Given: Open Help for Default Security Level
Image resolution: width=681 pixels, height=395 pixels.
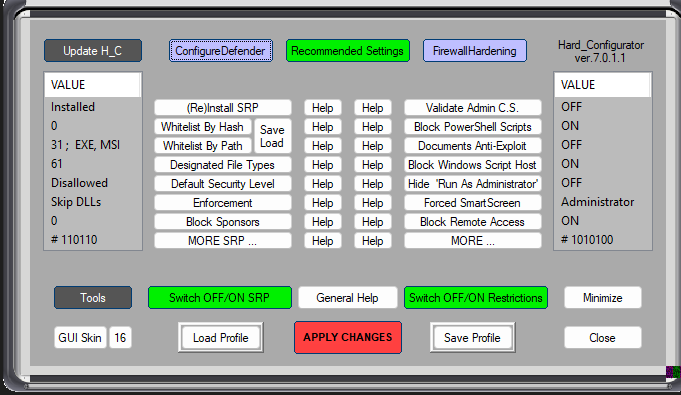Looking at the screenshot, I should point(323,184).
